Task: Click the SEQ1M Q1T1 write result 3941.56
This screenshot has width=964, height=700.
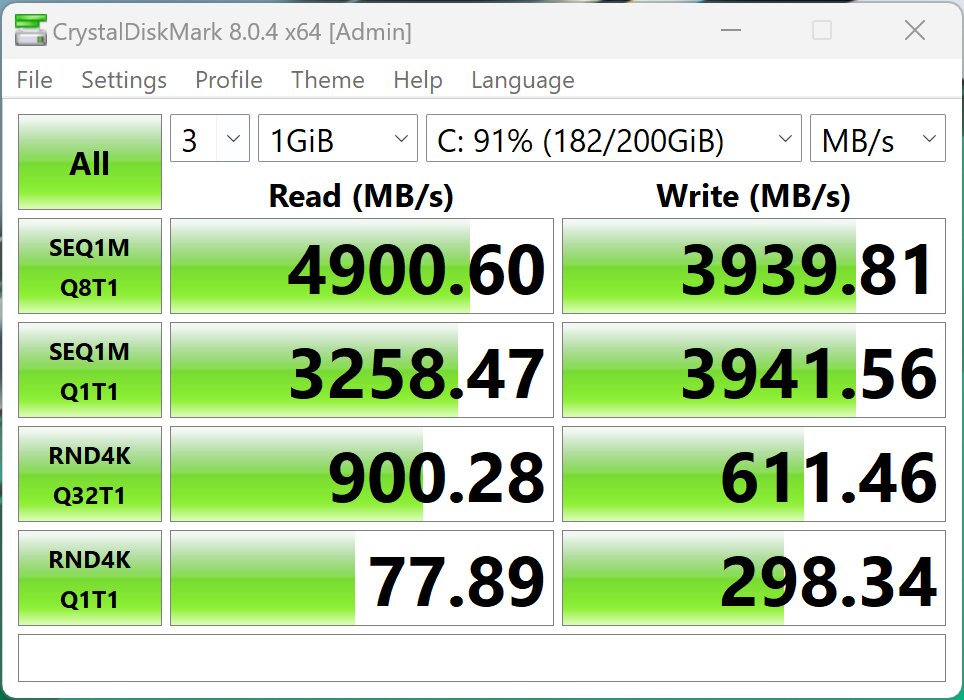Action: pos(754,370)
